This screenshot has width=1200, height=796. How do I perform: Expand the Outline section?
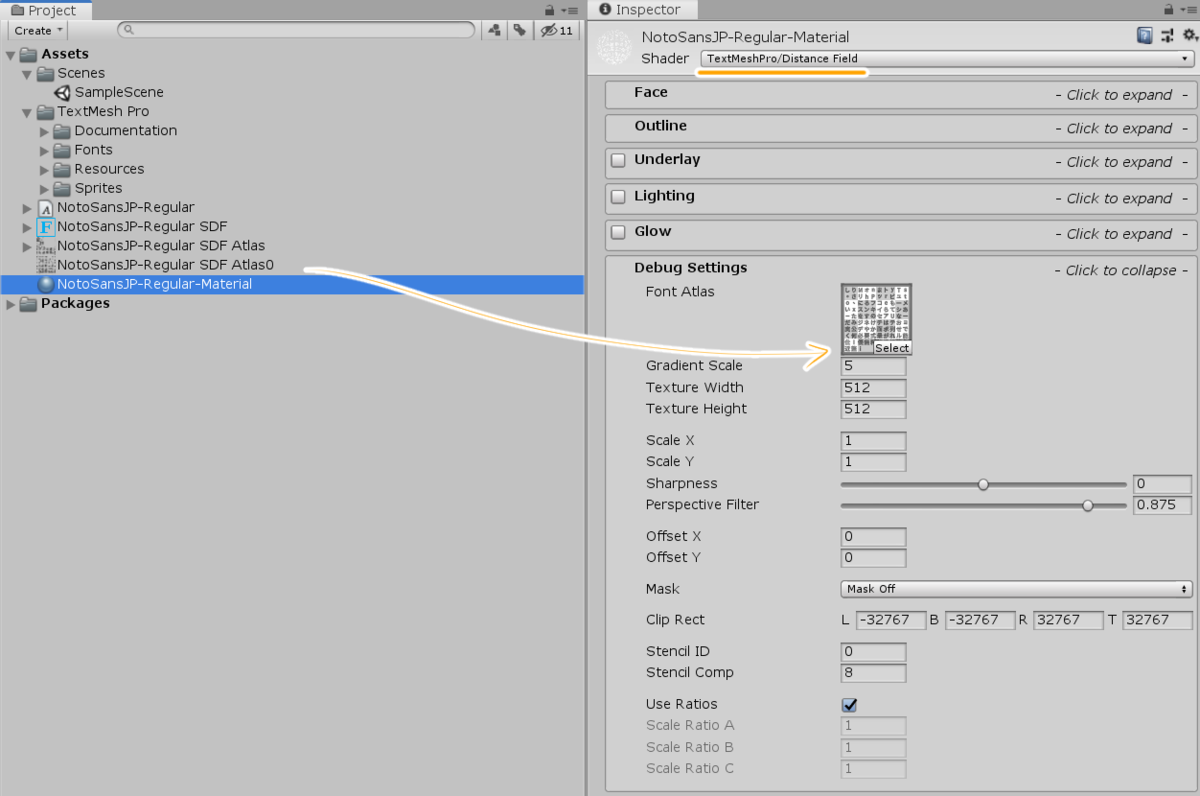pos(901,128)
